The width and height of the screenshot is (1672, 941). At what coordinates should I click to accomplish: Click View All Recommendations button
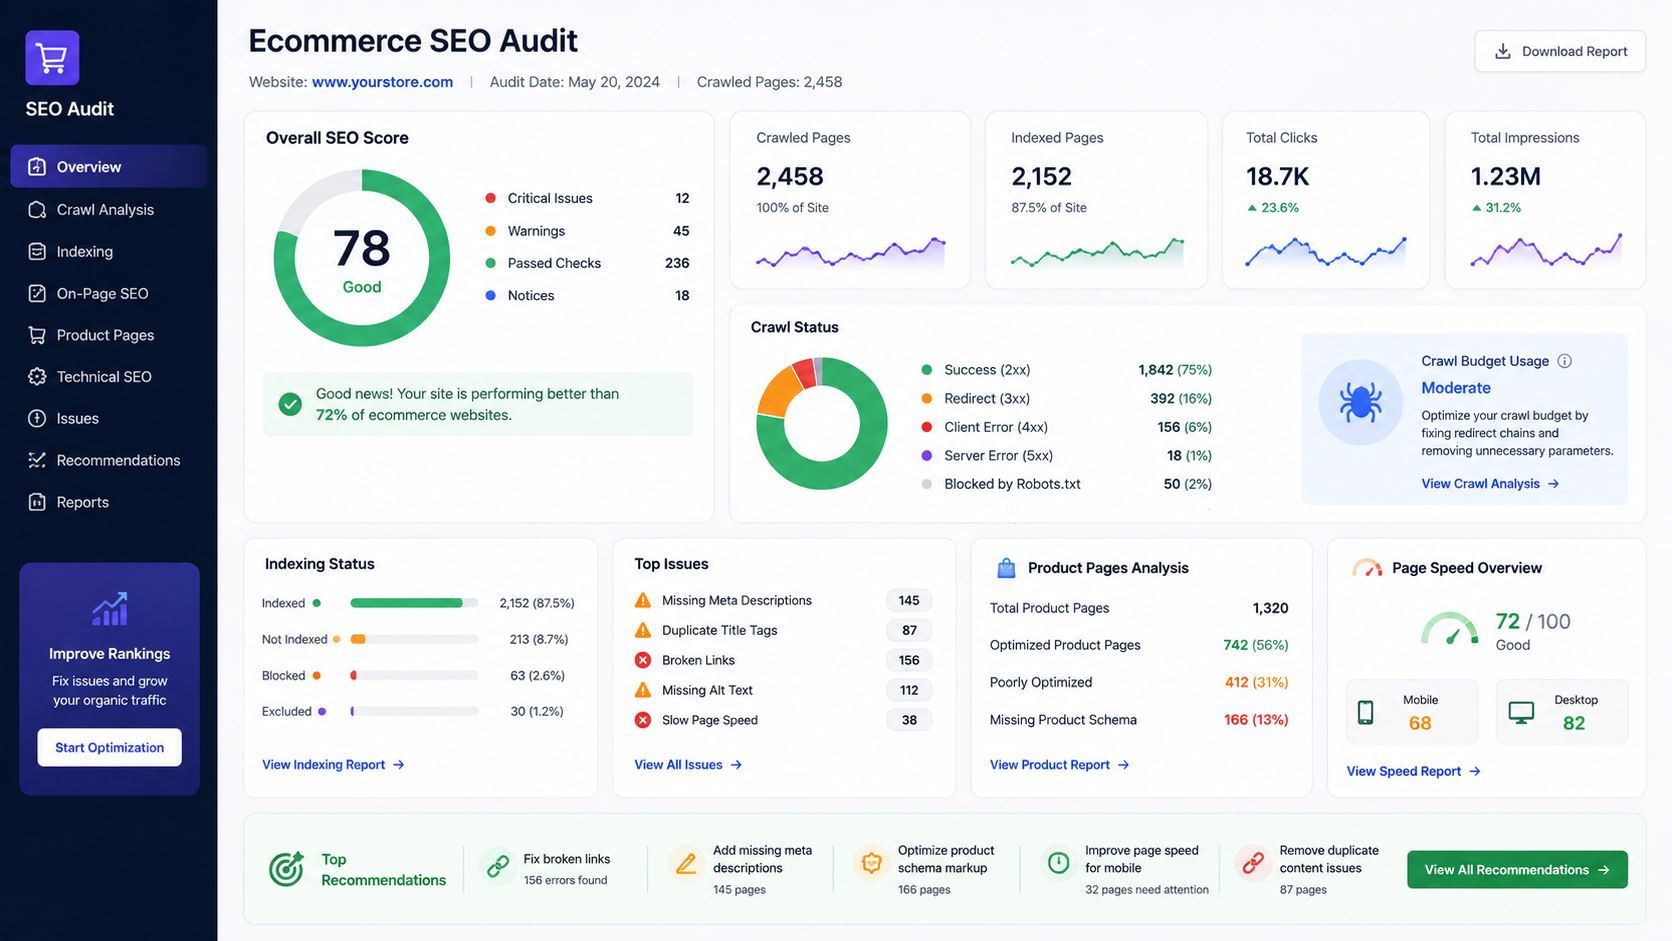click(1517, 869)
